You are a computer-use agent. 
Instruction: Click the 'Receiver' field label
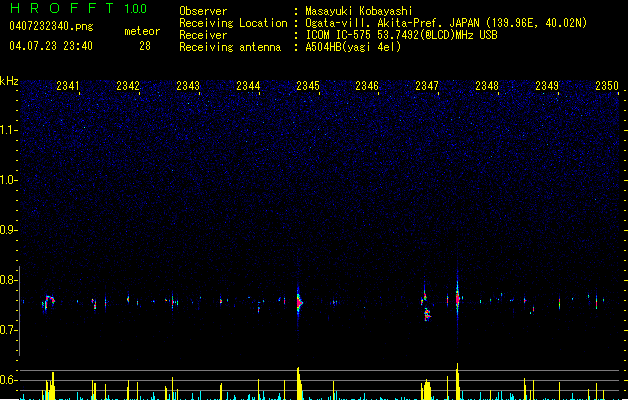point(203,35)
